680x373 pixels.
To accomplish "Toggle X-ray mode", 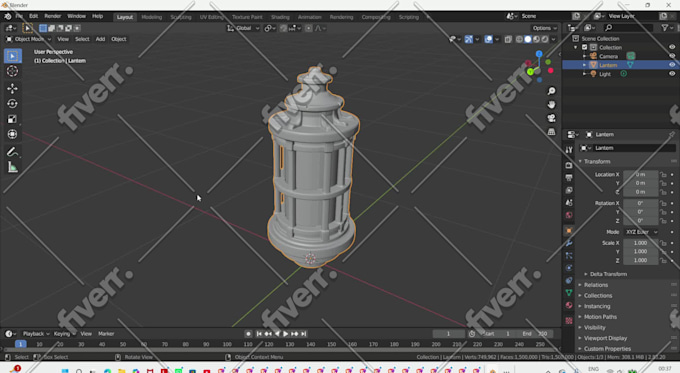I will [508, 39].
